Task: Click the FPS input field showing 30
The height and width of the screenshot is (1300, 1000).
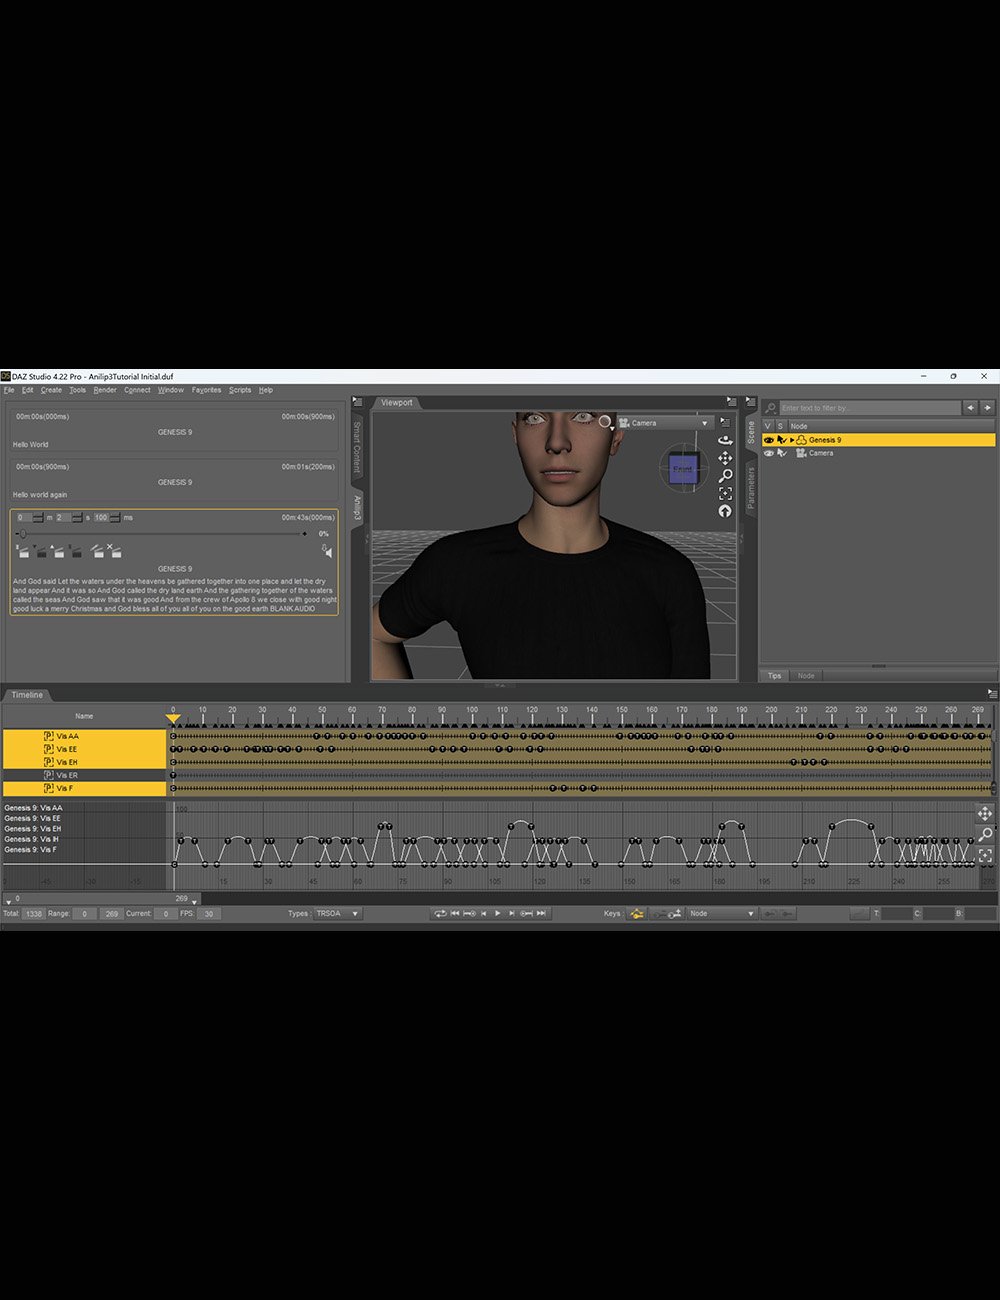Action: coord(209,913)
